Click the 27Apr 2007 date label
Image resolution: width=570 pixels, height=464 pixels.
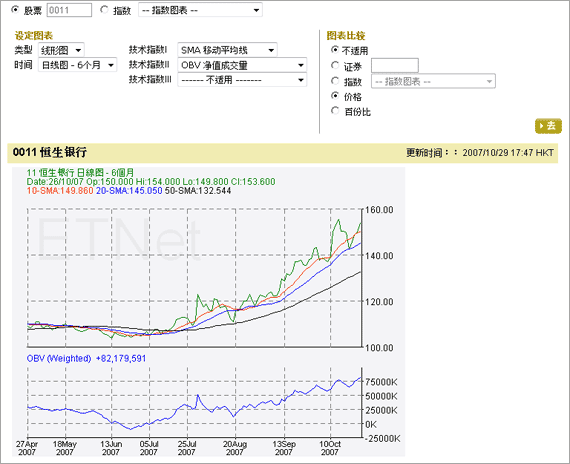27,448
